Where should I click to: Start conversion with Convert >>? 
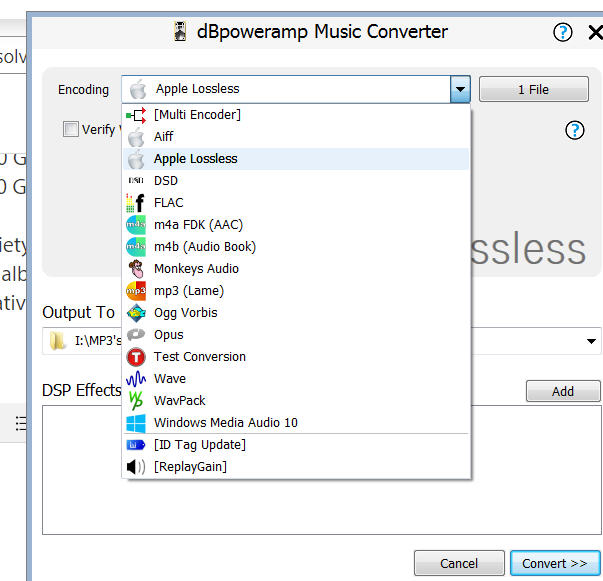click(555, 563)
